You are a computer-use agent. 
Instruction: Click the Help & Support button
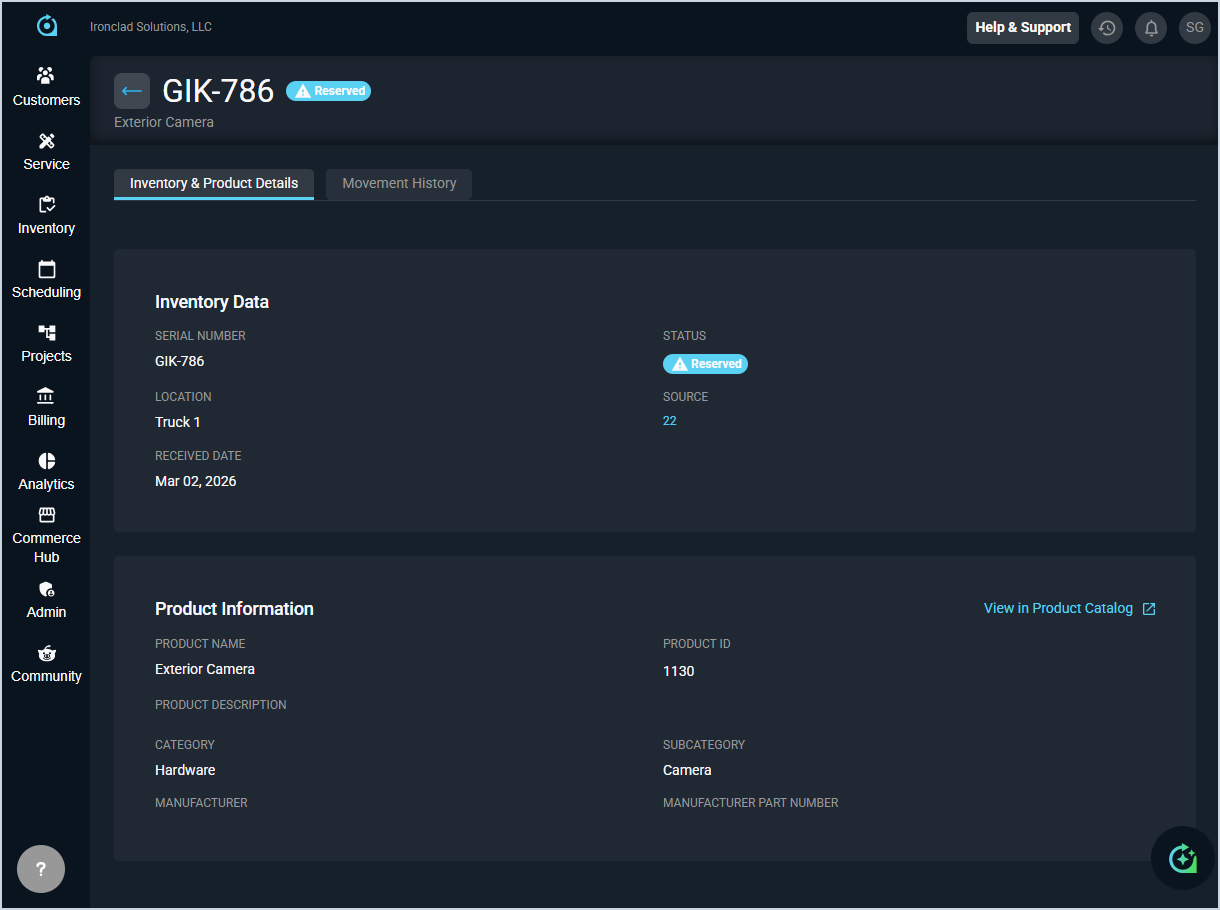coord(1023,28)
